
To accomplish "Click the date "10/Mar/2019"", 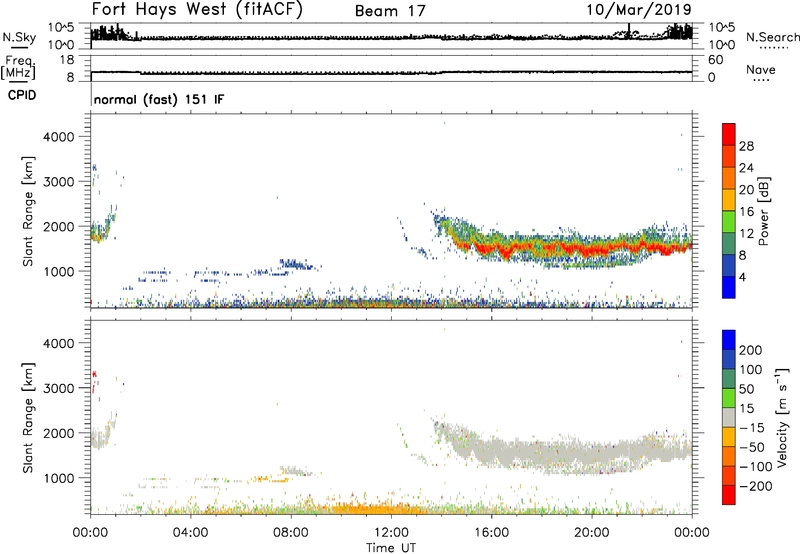I will pyautogui.click(x=639, y=10).
